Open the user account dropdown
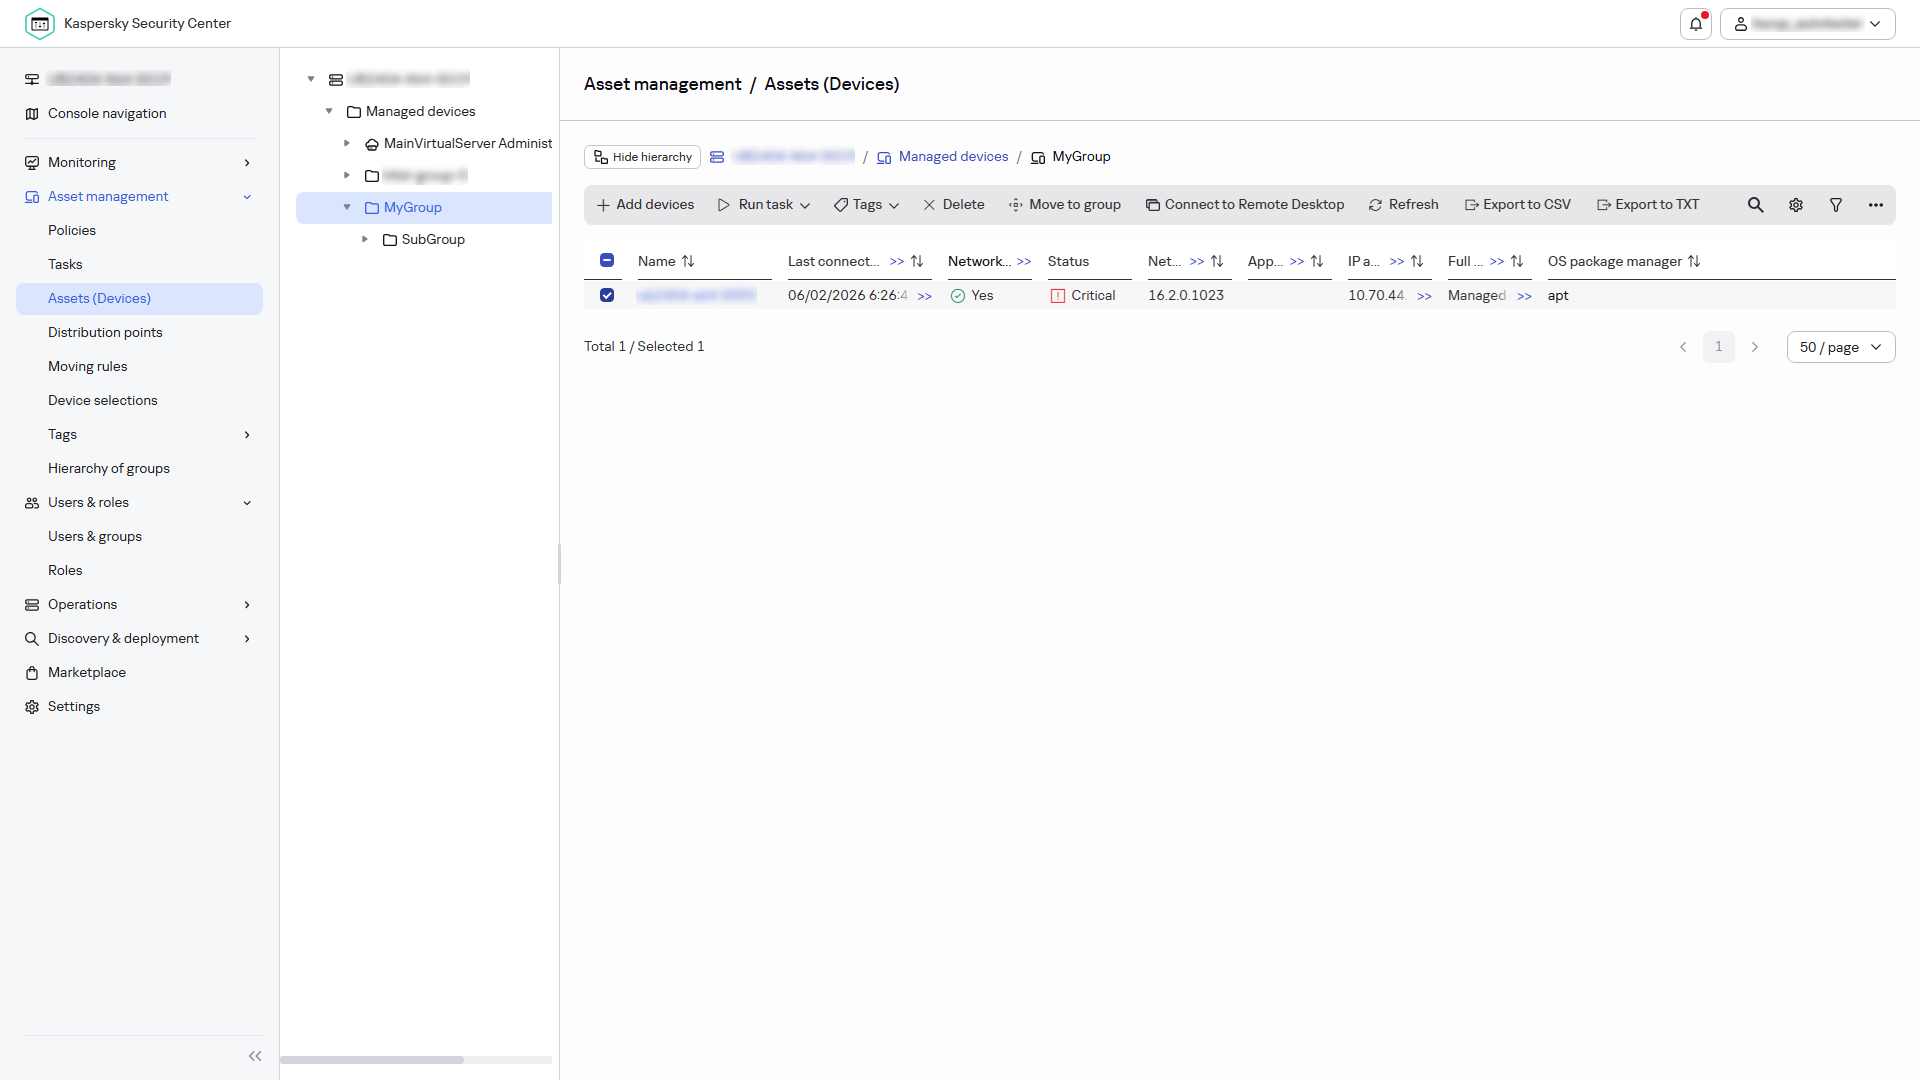The image size is (1920, 1080). pyautogui.click(x=1808, y=24)
